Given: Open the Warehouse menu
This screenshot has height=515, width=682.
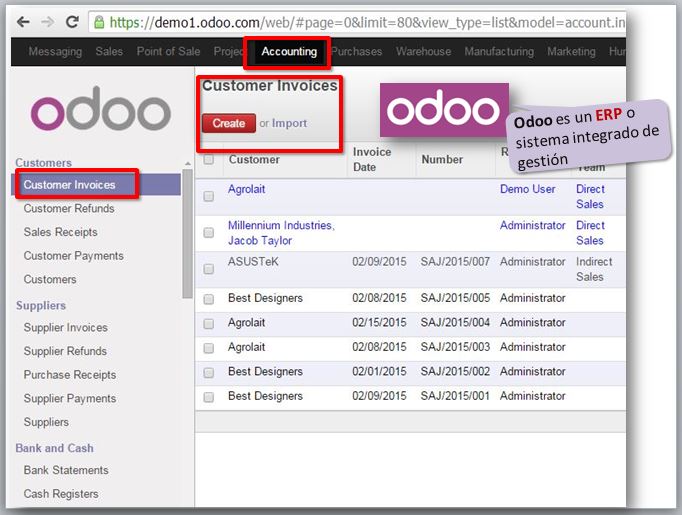Looking at the screenshot, I should 423,51.
